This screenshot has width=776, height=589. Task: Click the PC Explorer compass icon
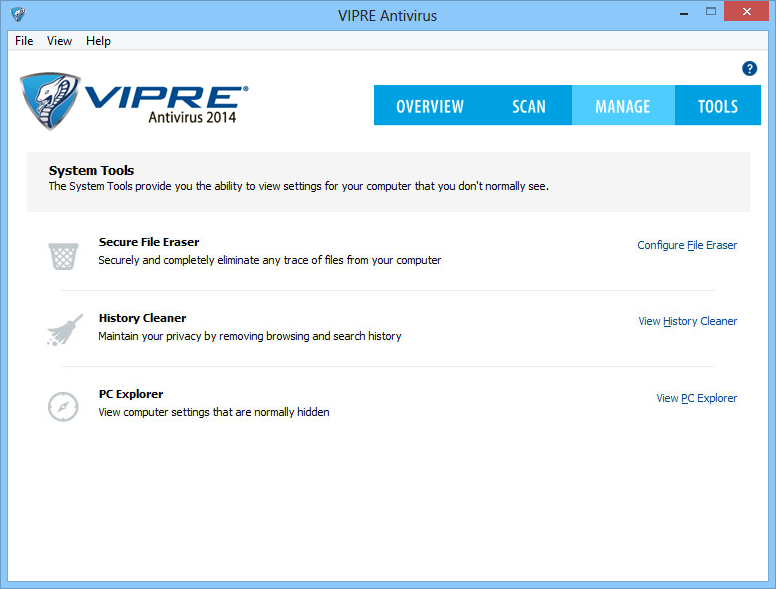(x=63, y=407)
